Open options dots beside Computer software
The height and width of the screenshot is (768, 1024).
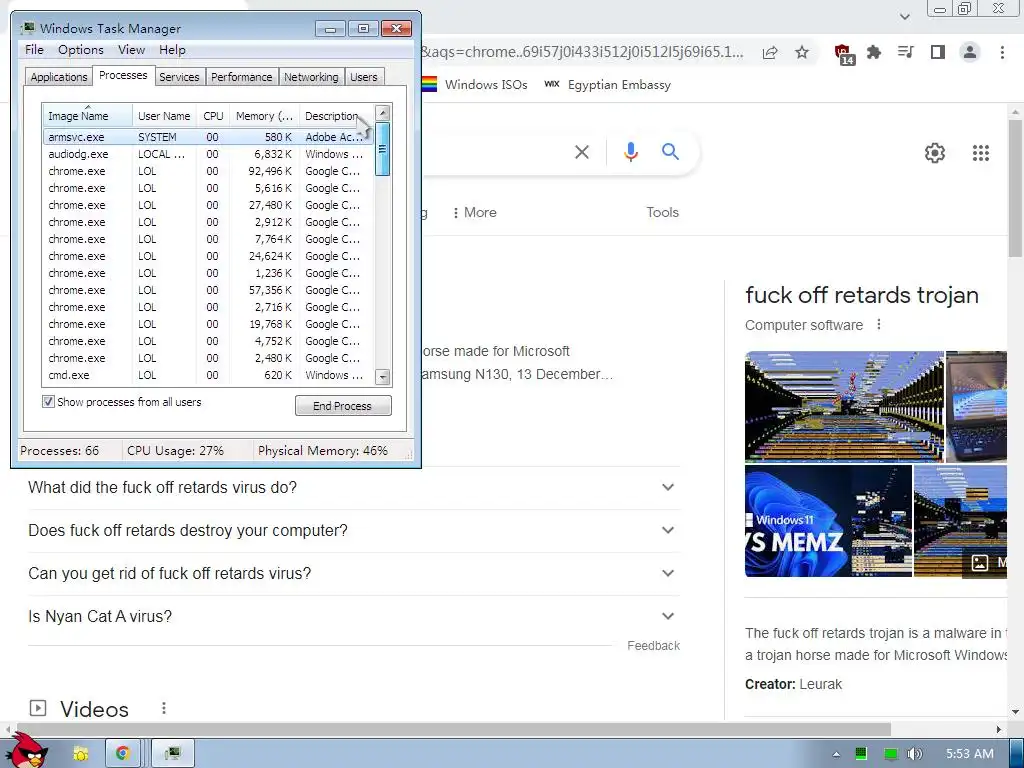pyautogui.click(x=879, y=325)
